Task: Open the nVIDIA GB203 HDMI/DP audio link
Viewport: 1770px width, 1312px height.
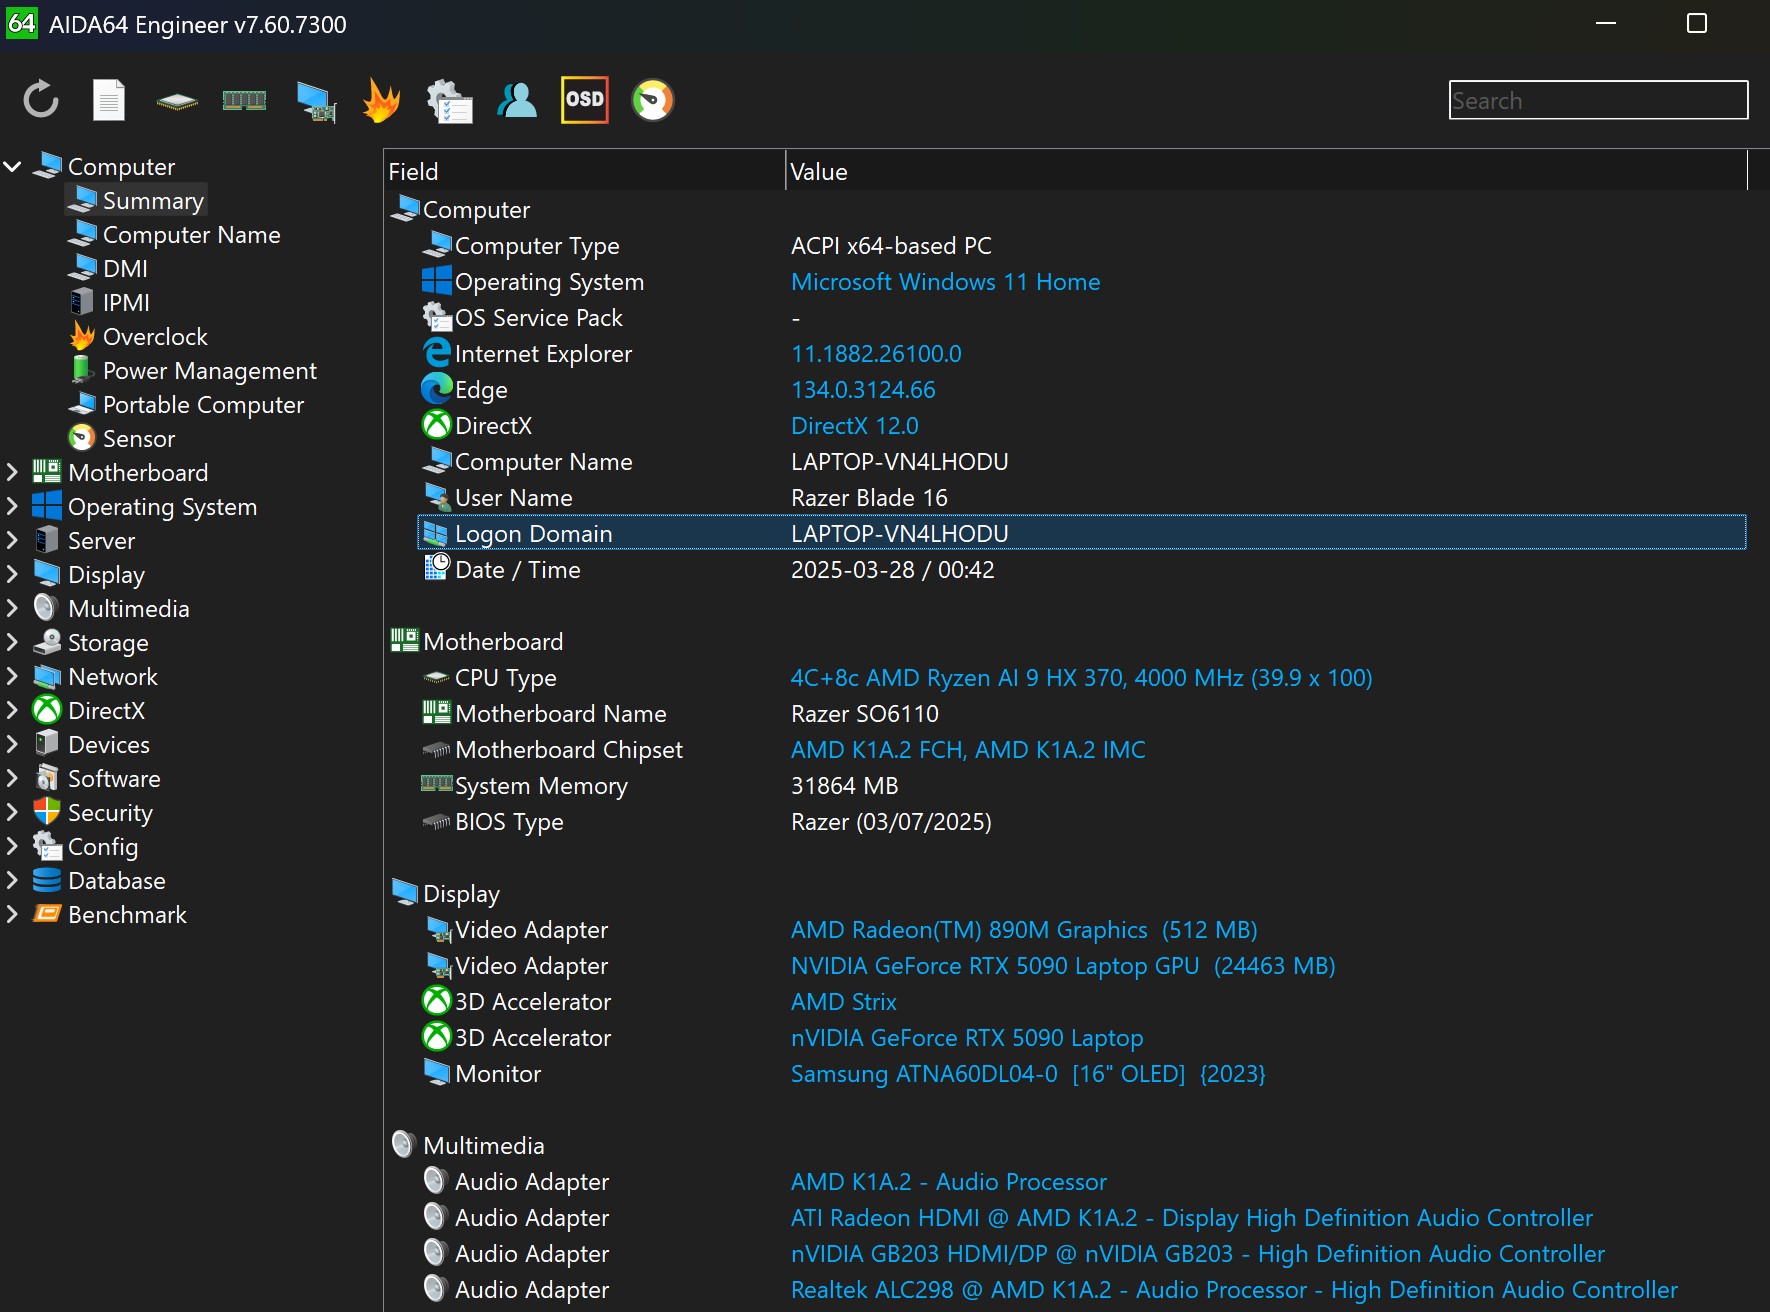Action: pyautogui.click(x=1197, y=1254)
